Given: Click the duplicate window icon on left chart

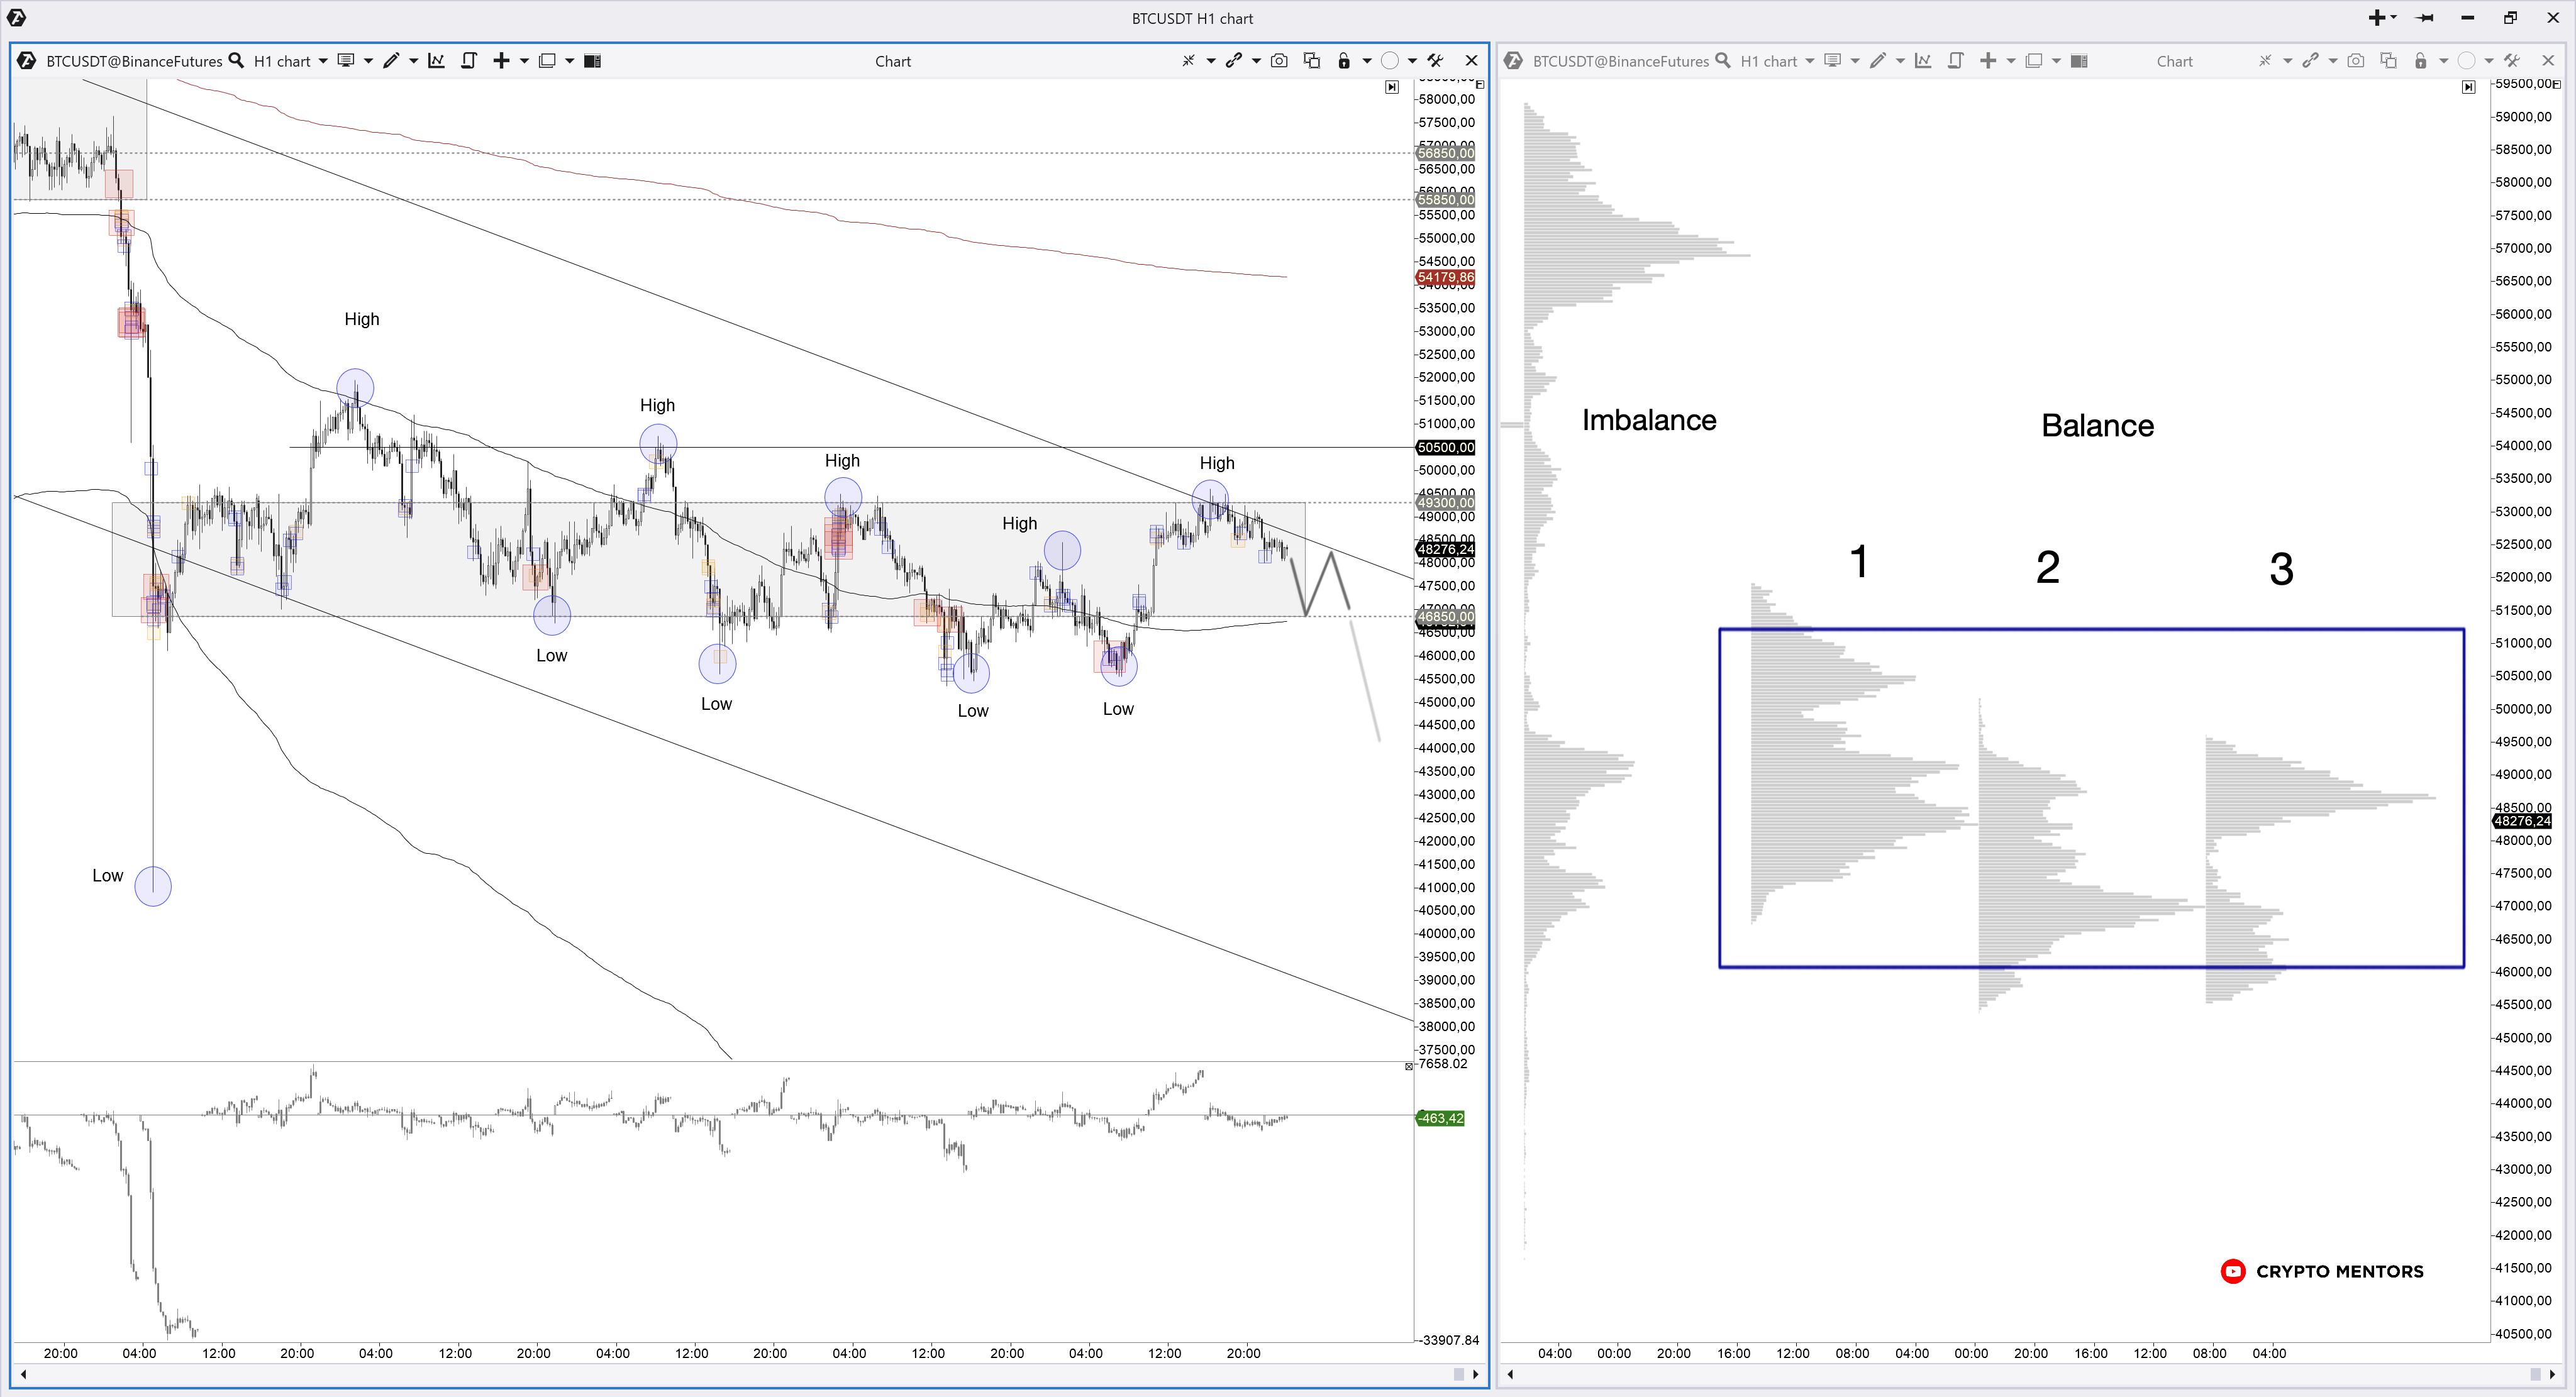Looking at the screenshot, I should pyautogui.click(x=1312, y=61).
